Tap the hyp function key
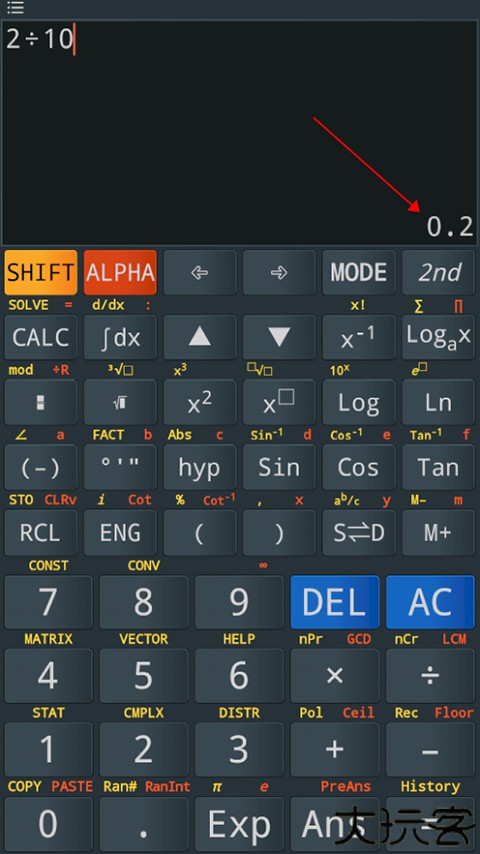 (199, 467)
